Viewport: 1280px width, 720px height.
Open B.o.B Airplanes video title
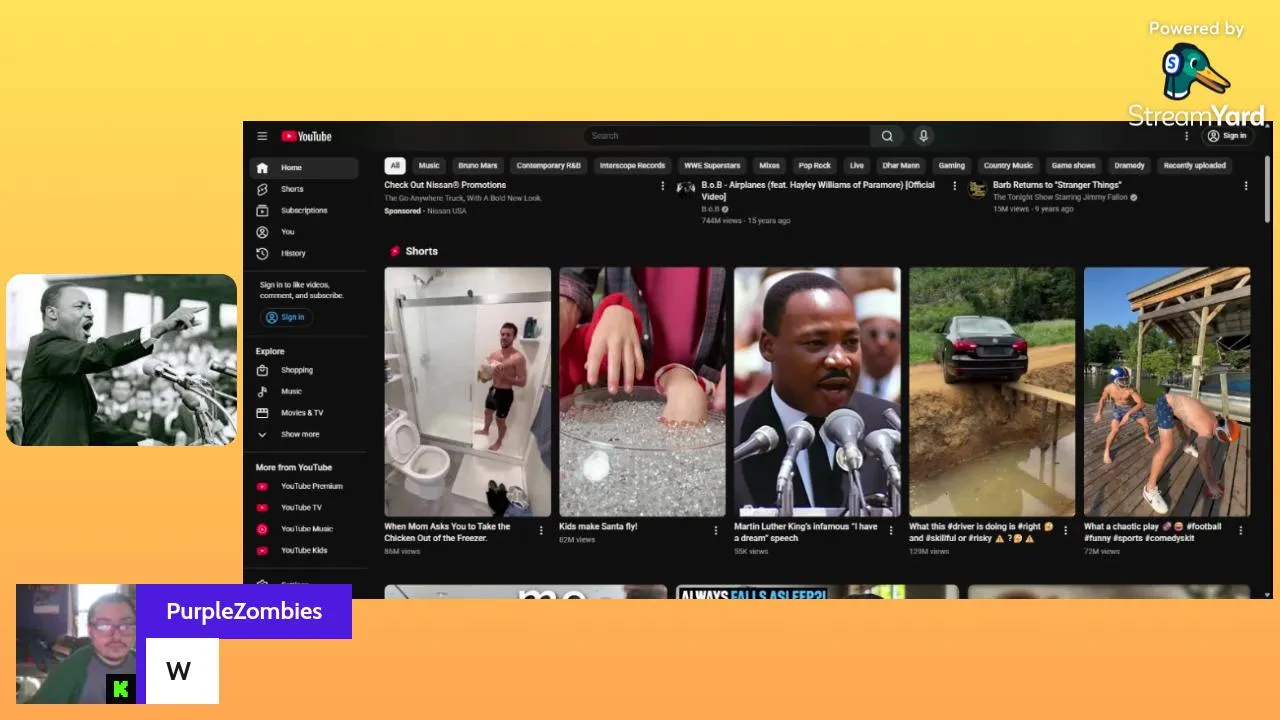[x=818, y=191]
